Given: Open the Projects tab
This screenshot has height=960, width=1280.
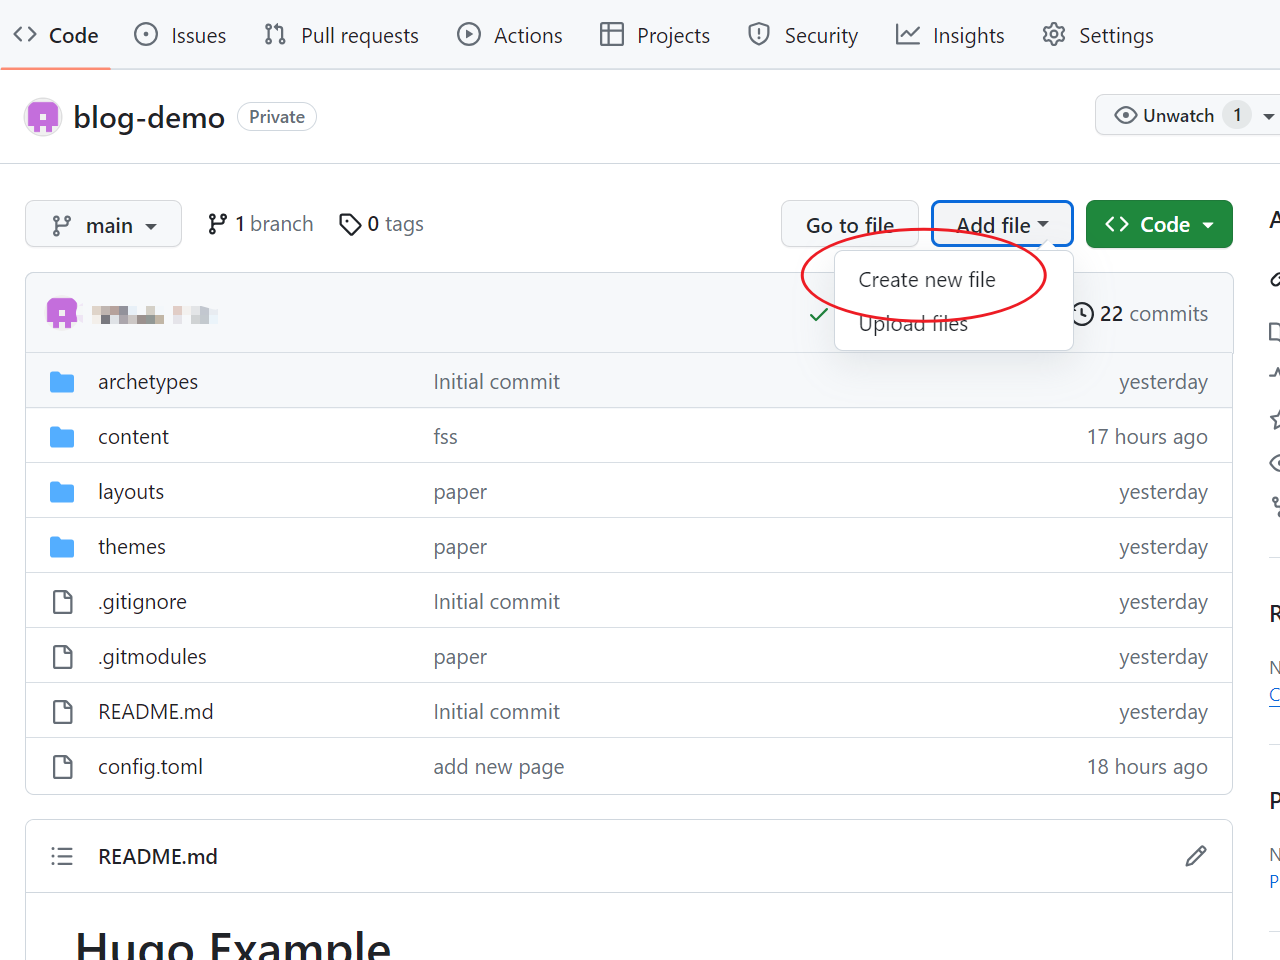Looking at the screenshot, I should point(655,35).
